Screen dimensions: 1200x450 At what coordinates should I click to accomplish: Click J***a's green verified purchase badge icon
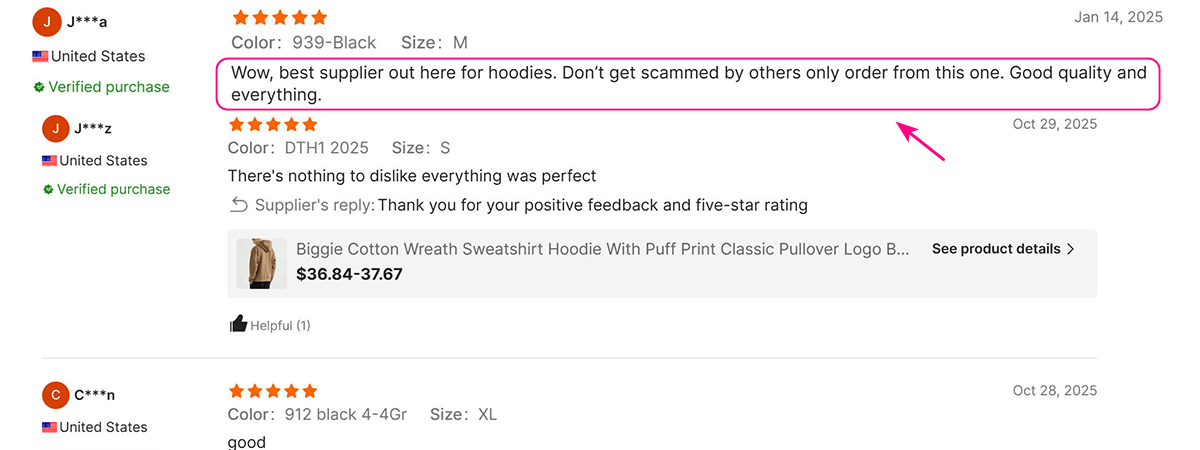(39, 87)
